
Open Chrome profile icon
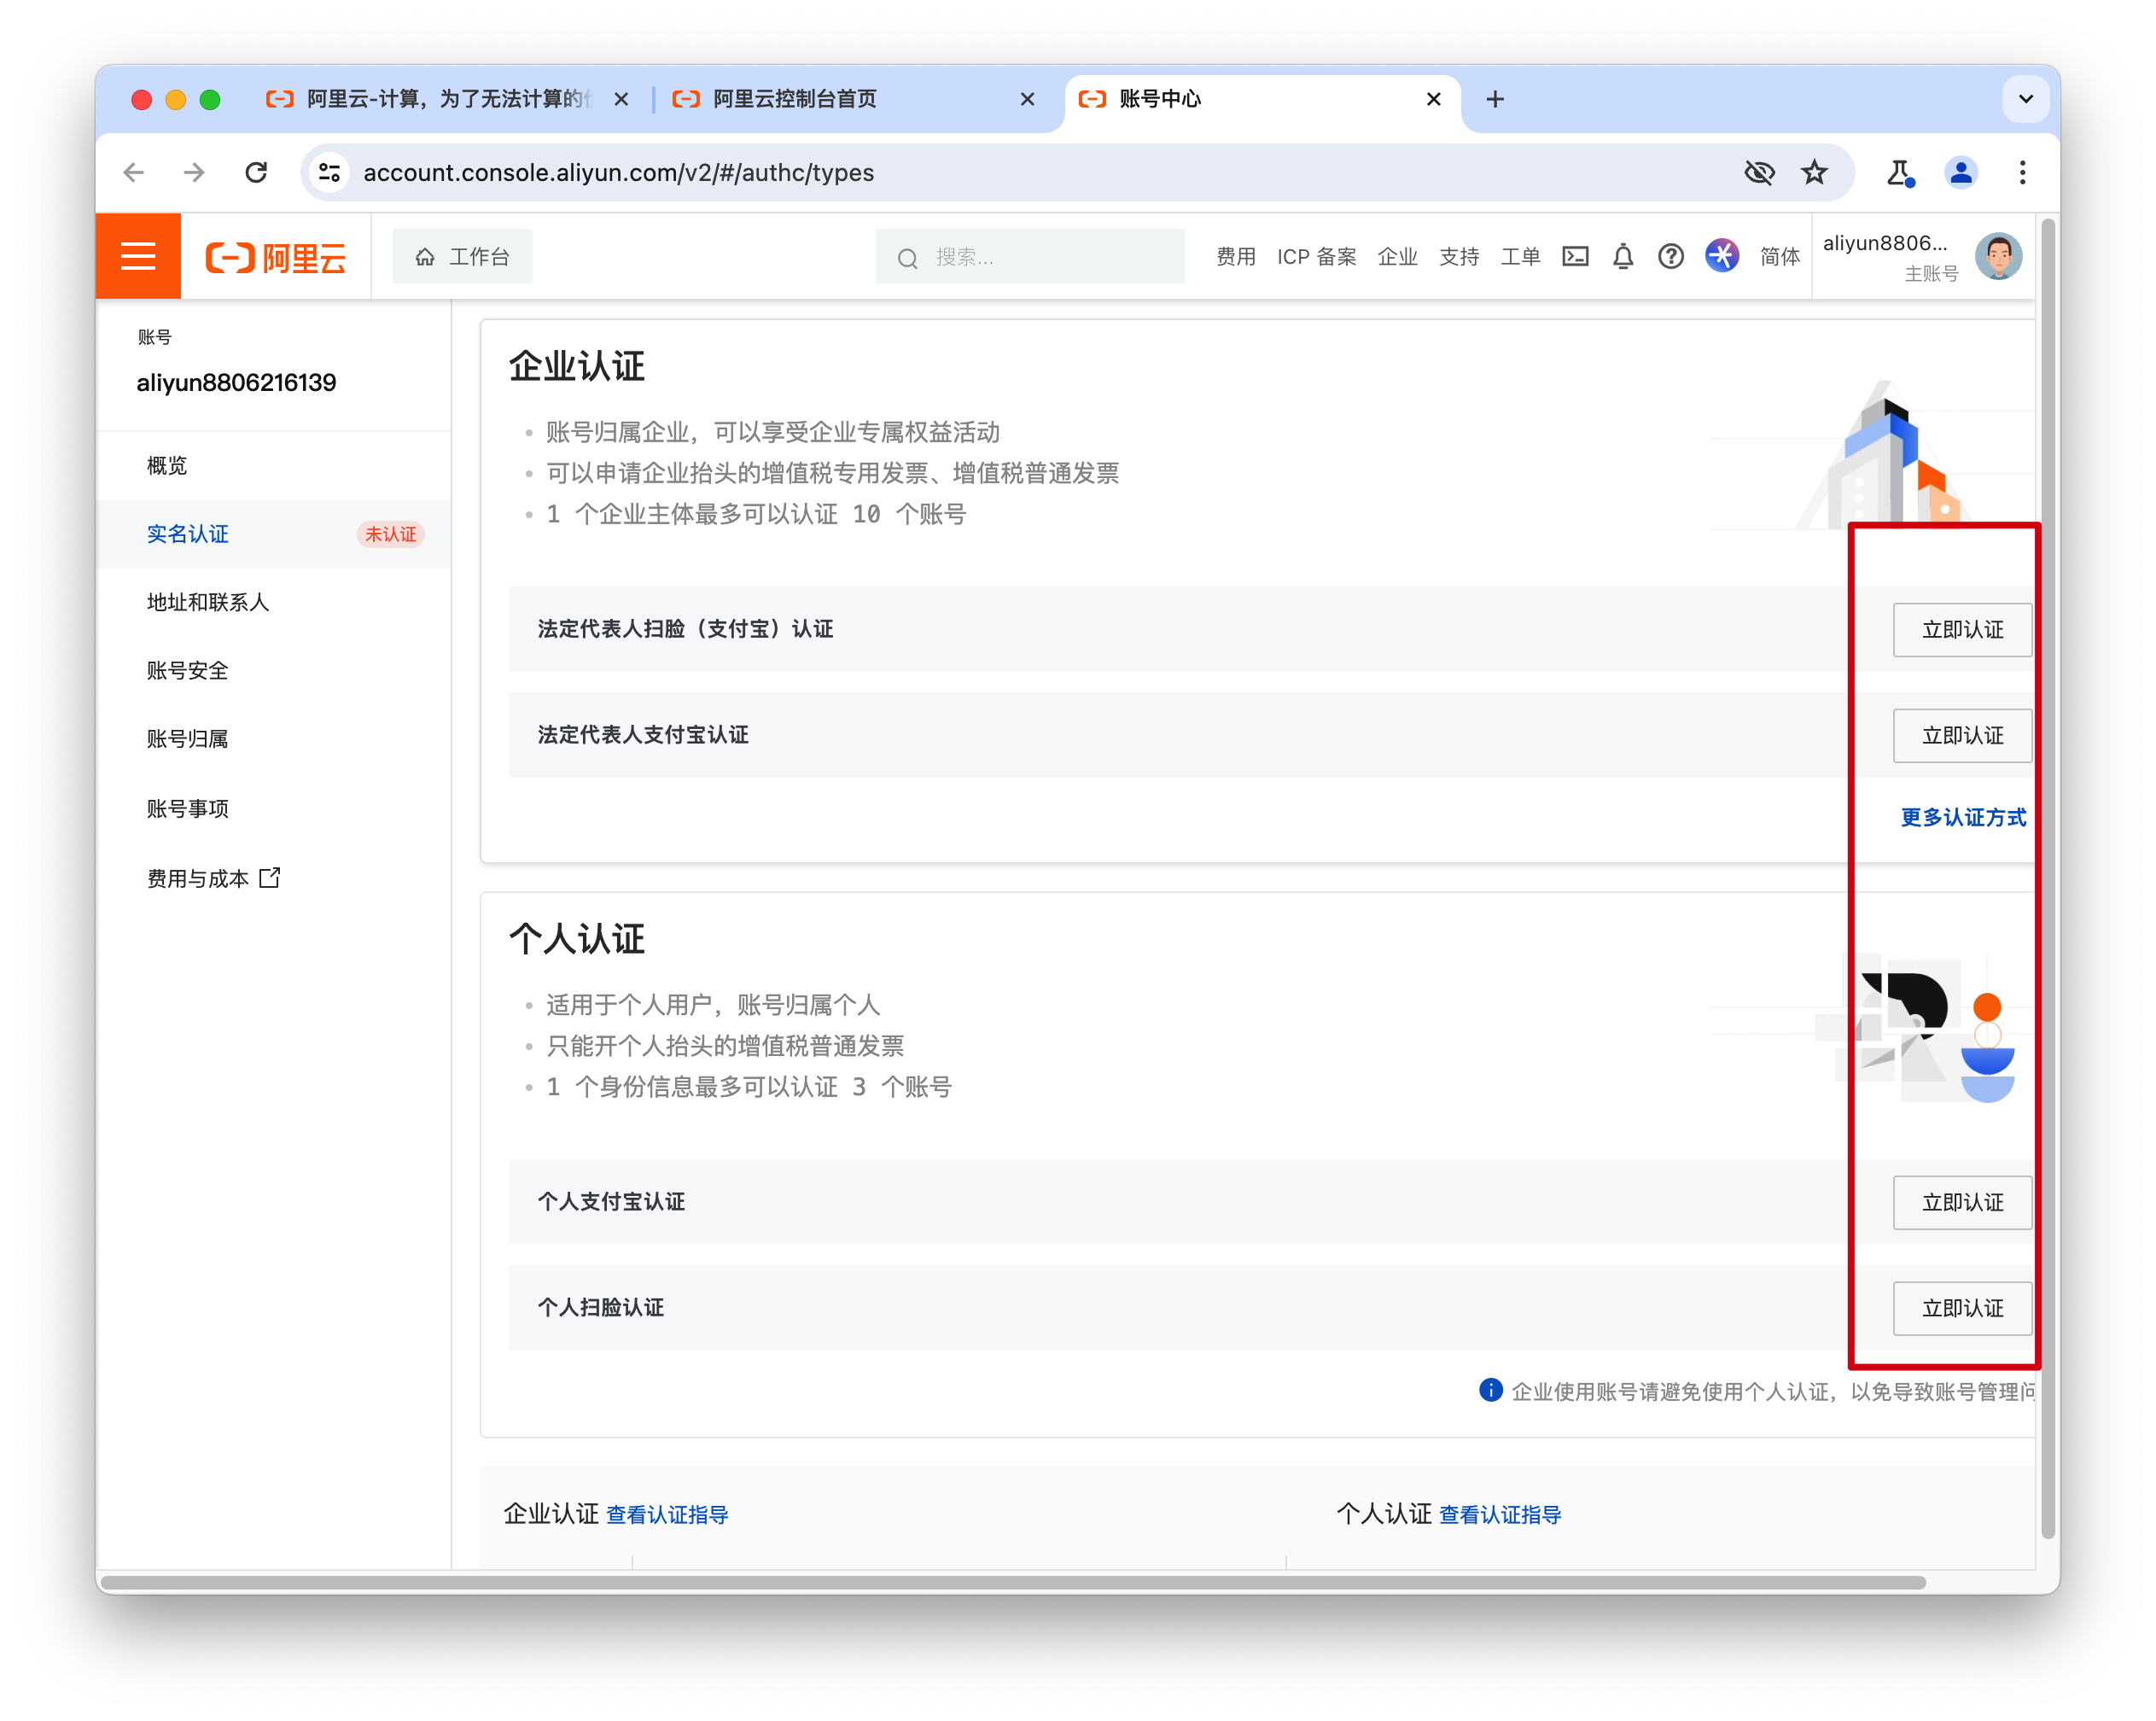pyautogui.click(x=1961, y=173)
